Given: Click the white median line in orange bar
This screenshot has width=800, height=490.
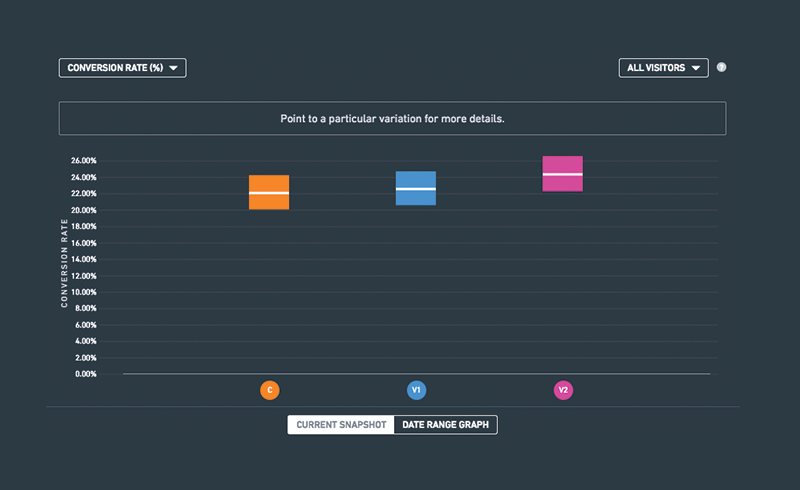Looking at the screenshot, I should click(x=269, y=192).
